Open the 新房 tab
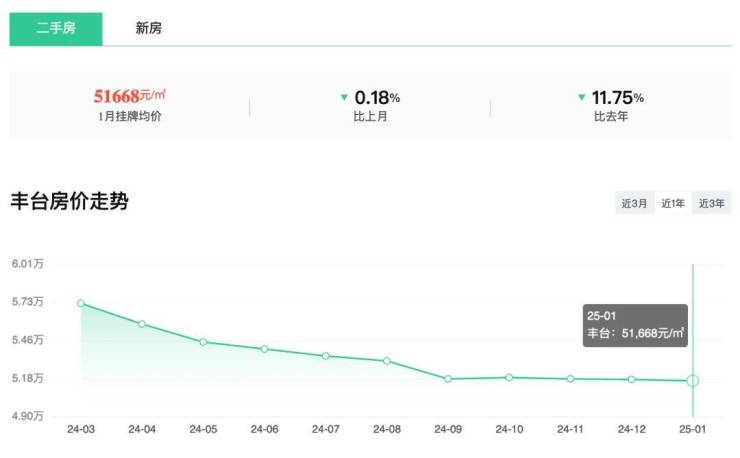740x458 pixels. [149, 28]
